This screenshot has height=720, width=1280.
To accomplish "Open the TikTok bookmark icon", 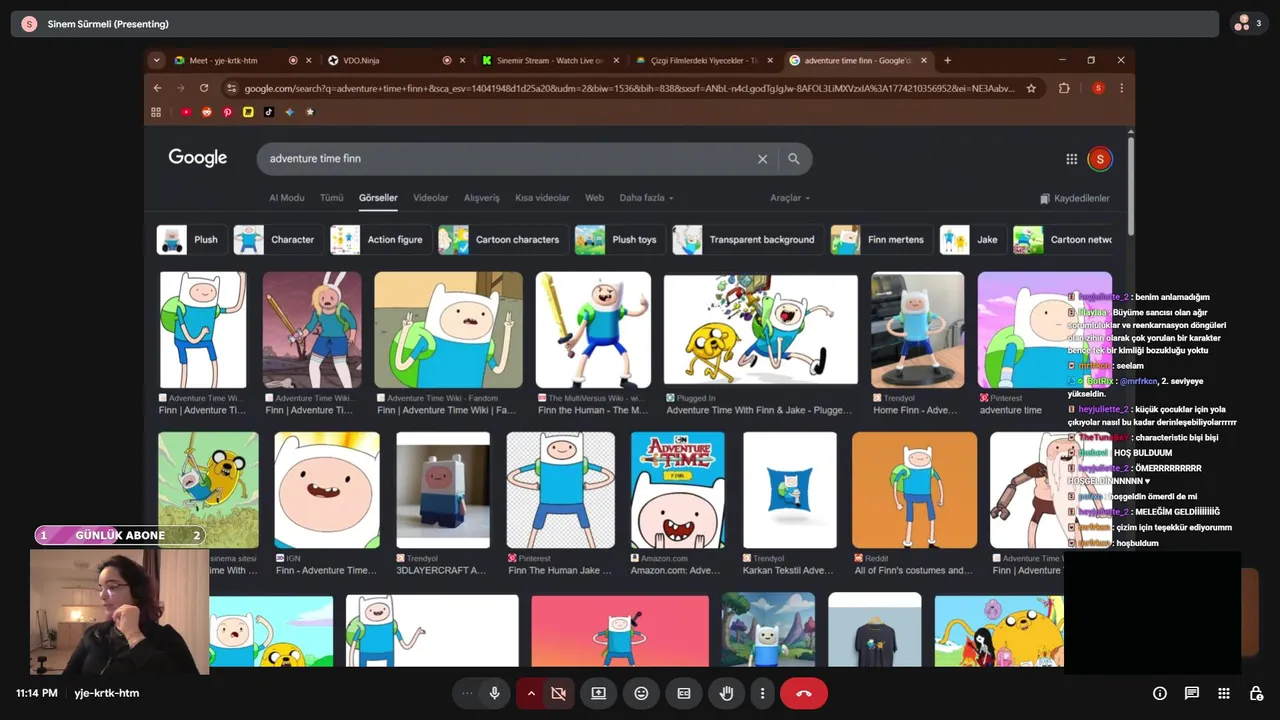I will tap(269, 112).
